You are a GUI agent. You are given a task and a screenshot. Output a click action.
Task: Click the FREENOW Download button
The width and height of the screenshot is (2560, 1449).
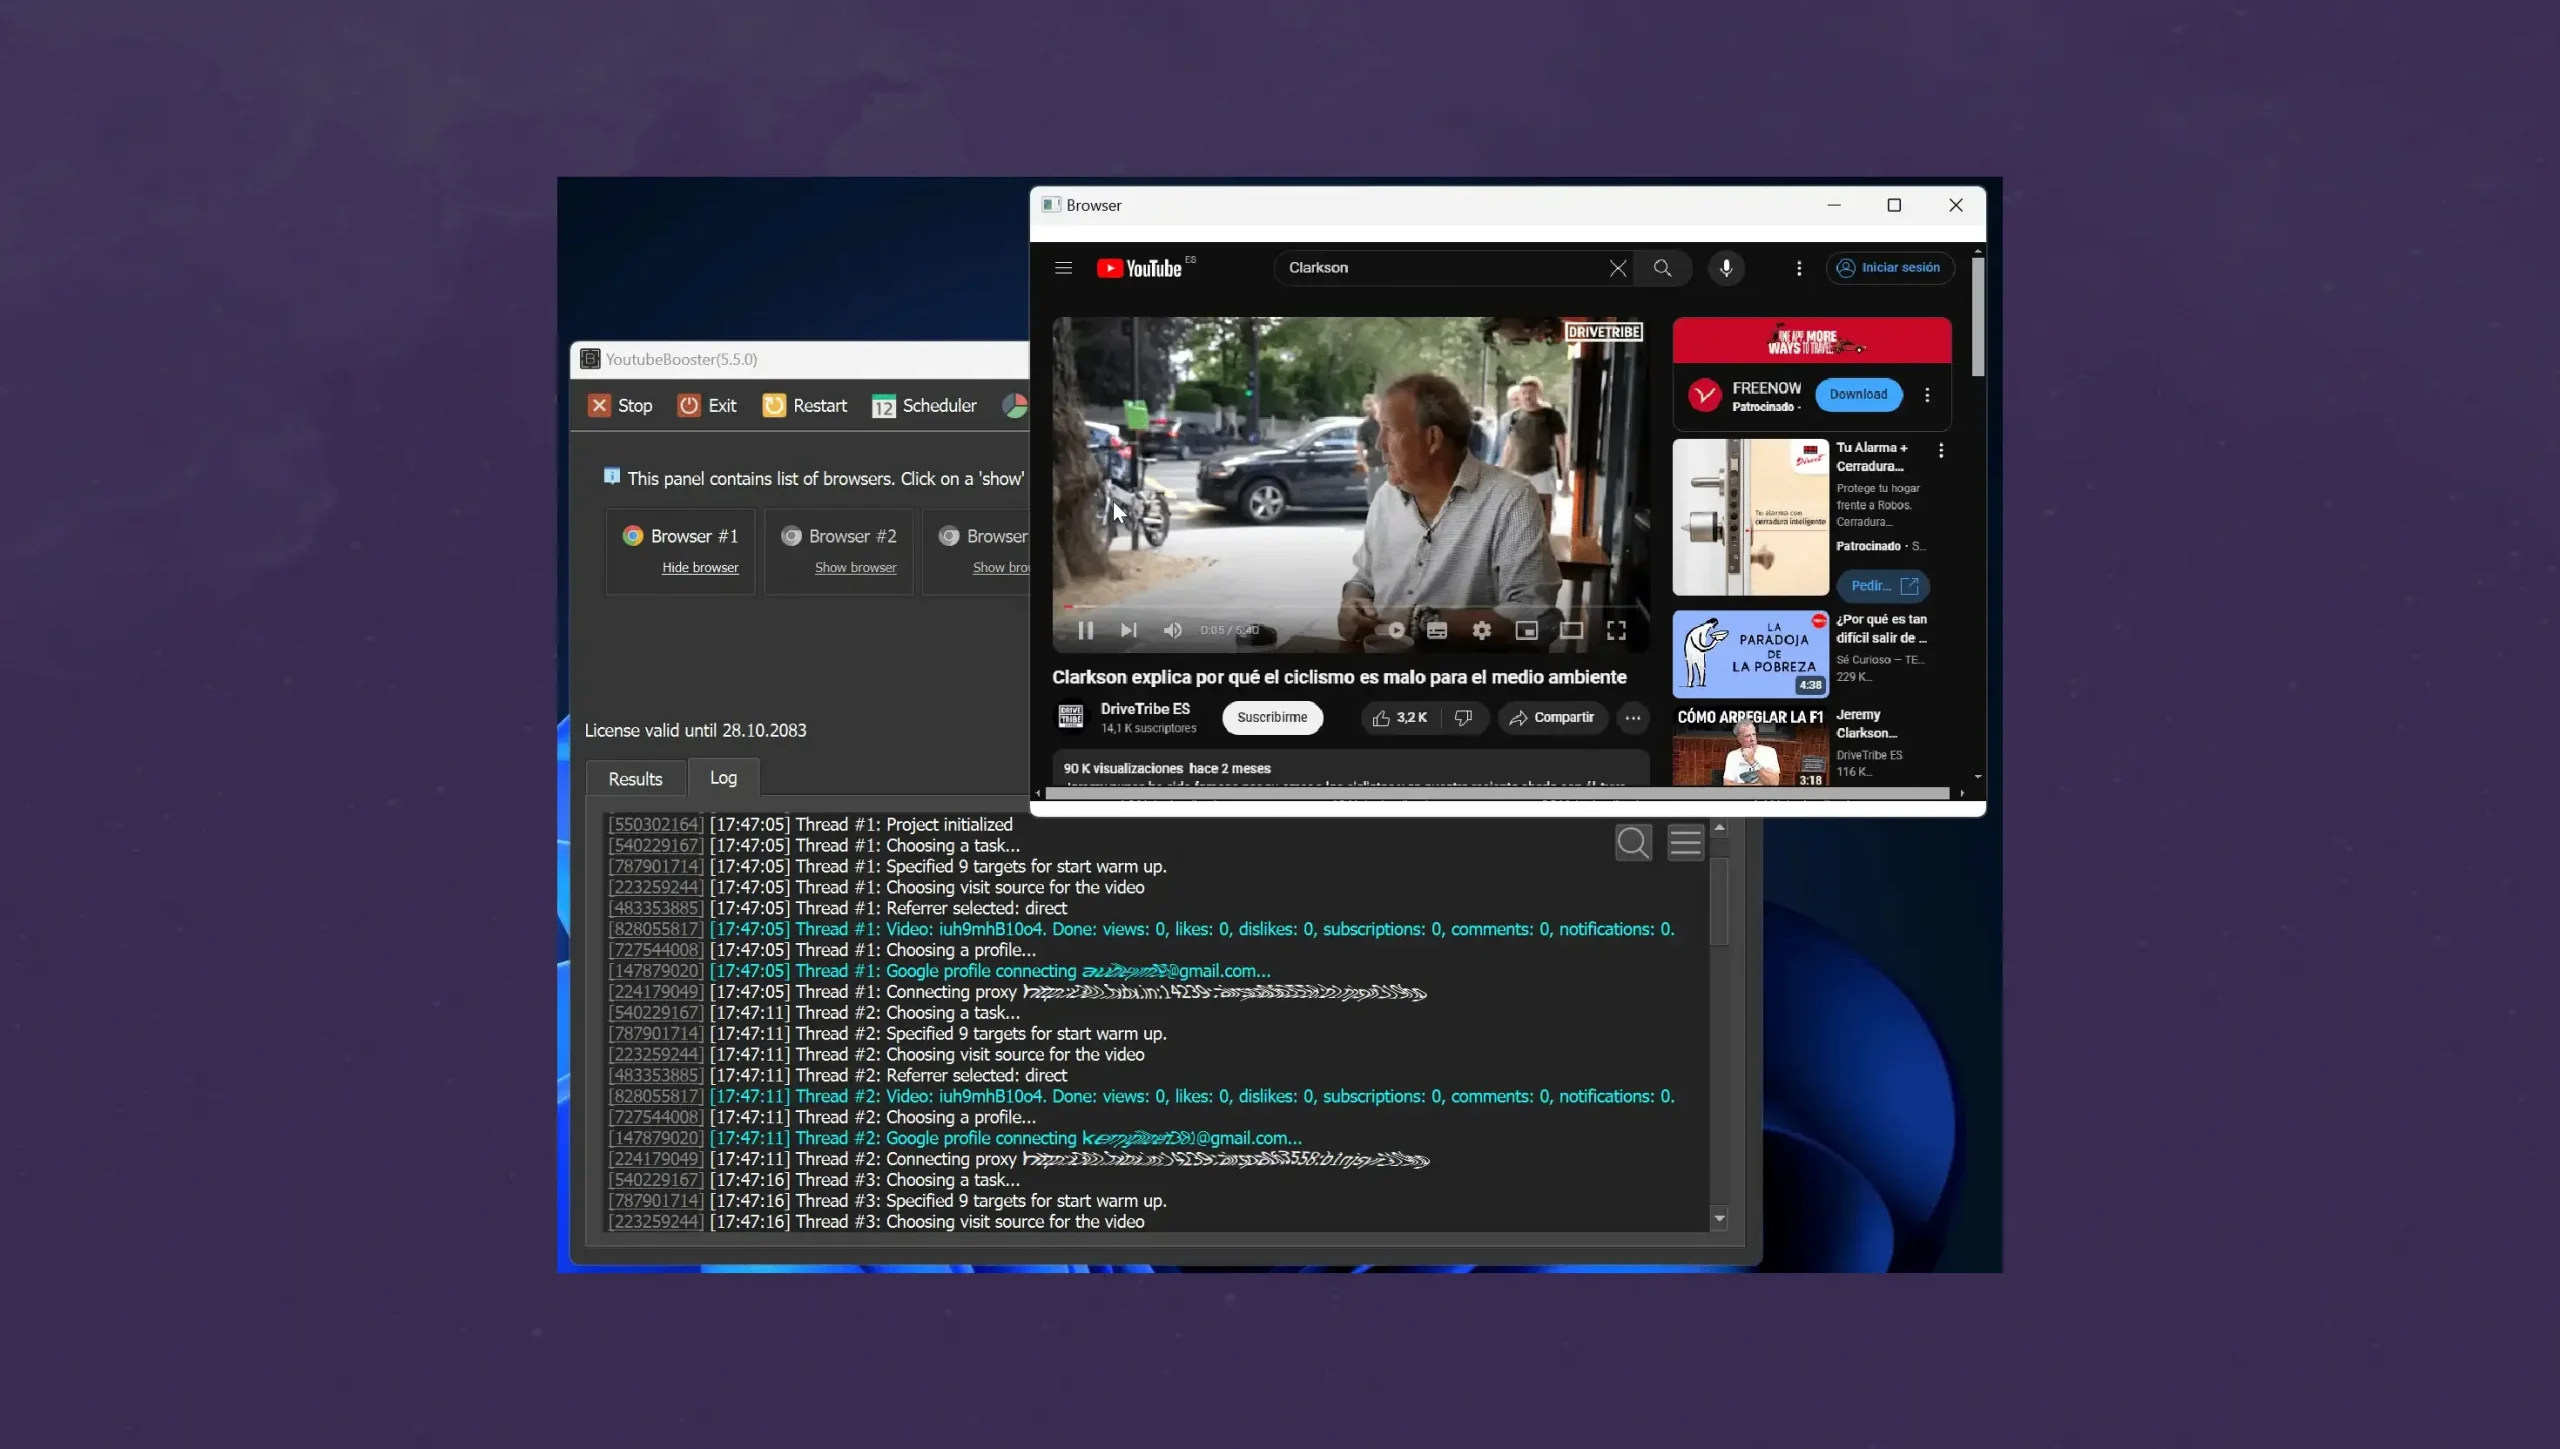1858,394
